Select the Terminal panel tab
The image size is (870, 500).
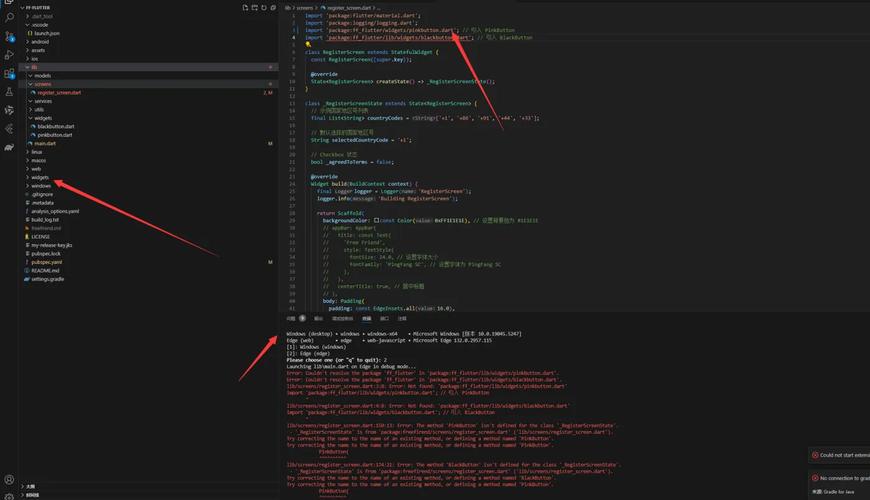[x=367, y=319]
